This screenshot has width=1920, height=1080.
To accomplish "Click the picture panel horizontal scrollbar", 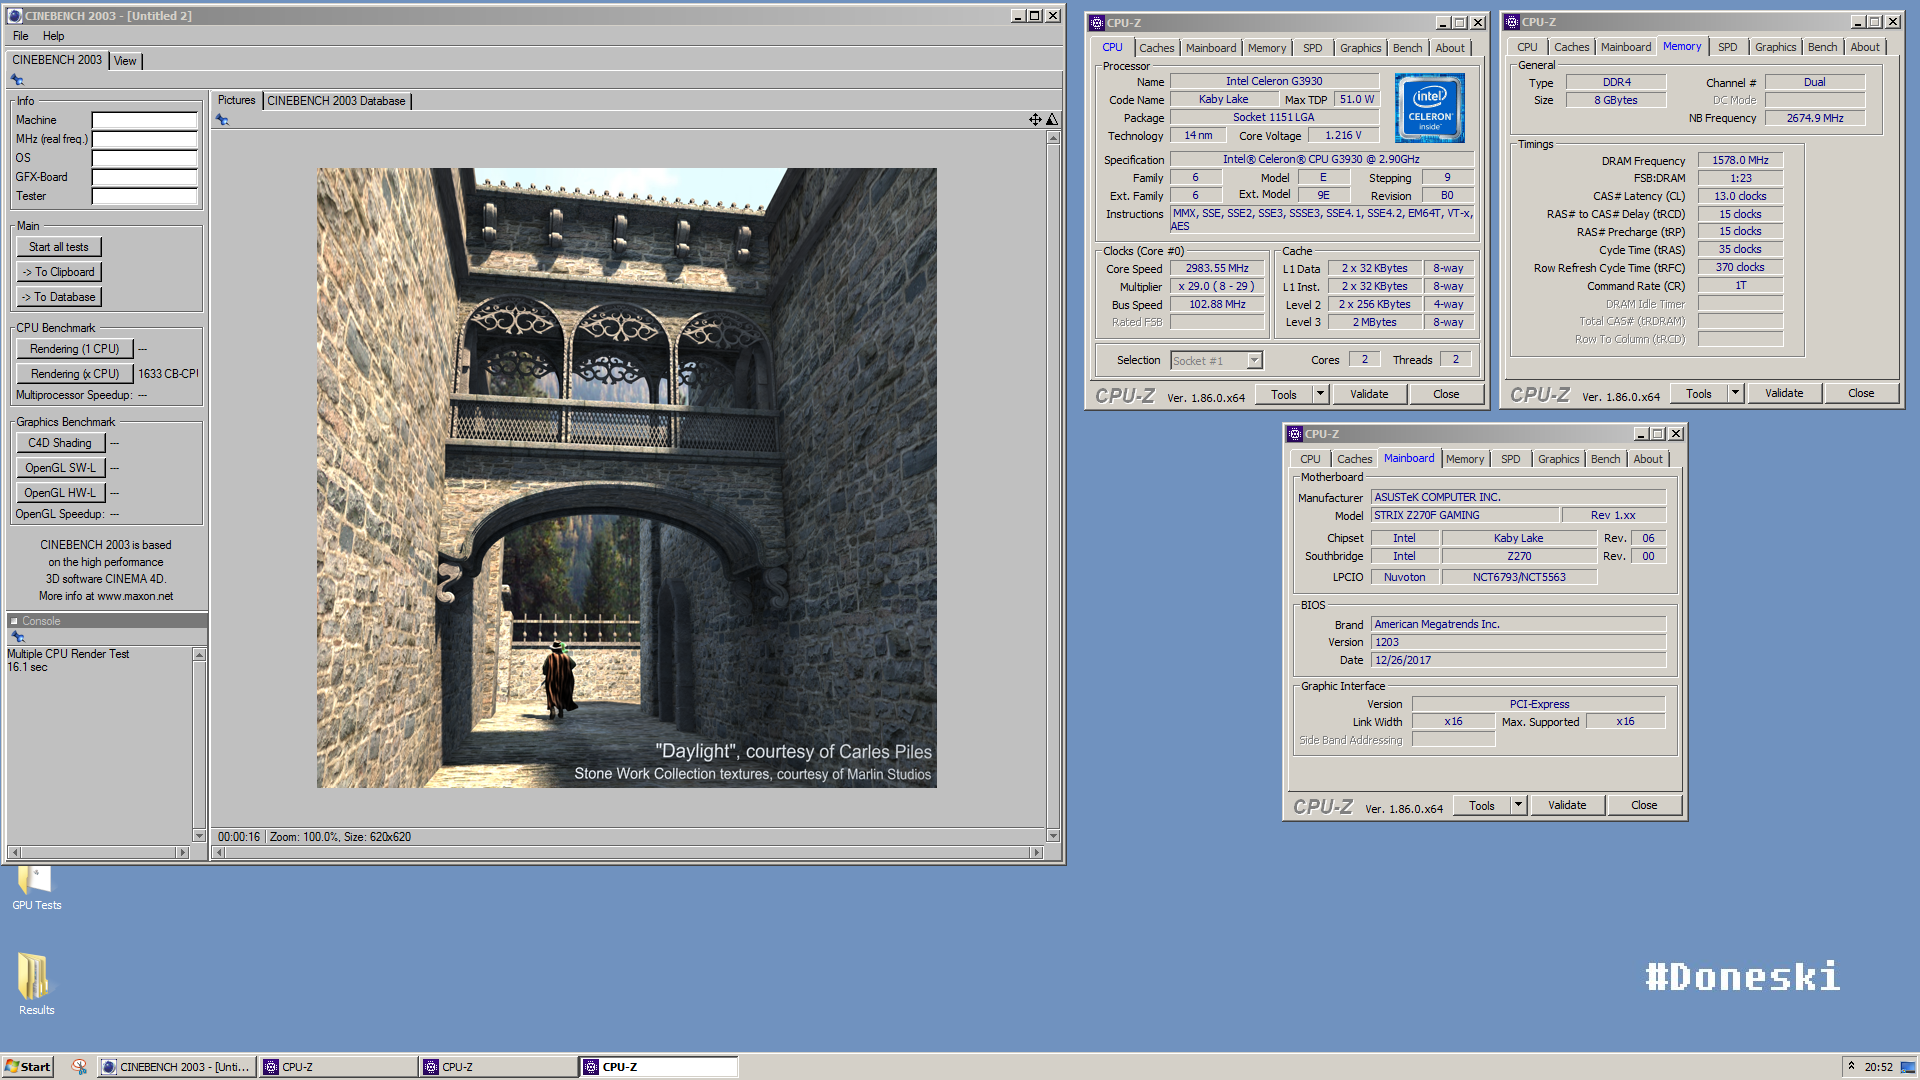I will (x=629, y=853).
